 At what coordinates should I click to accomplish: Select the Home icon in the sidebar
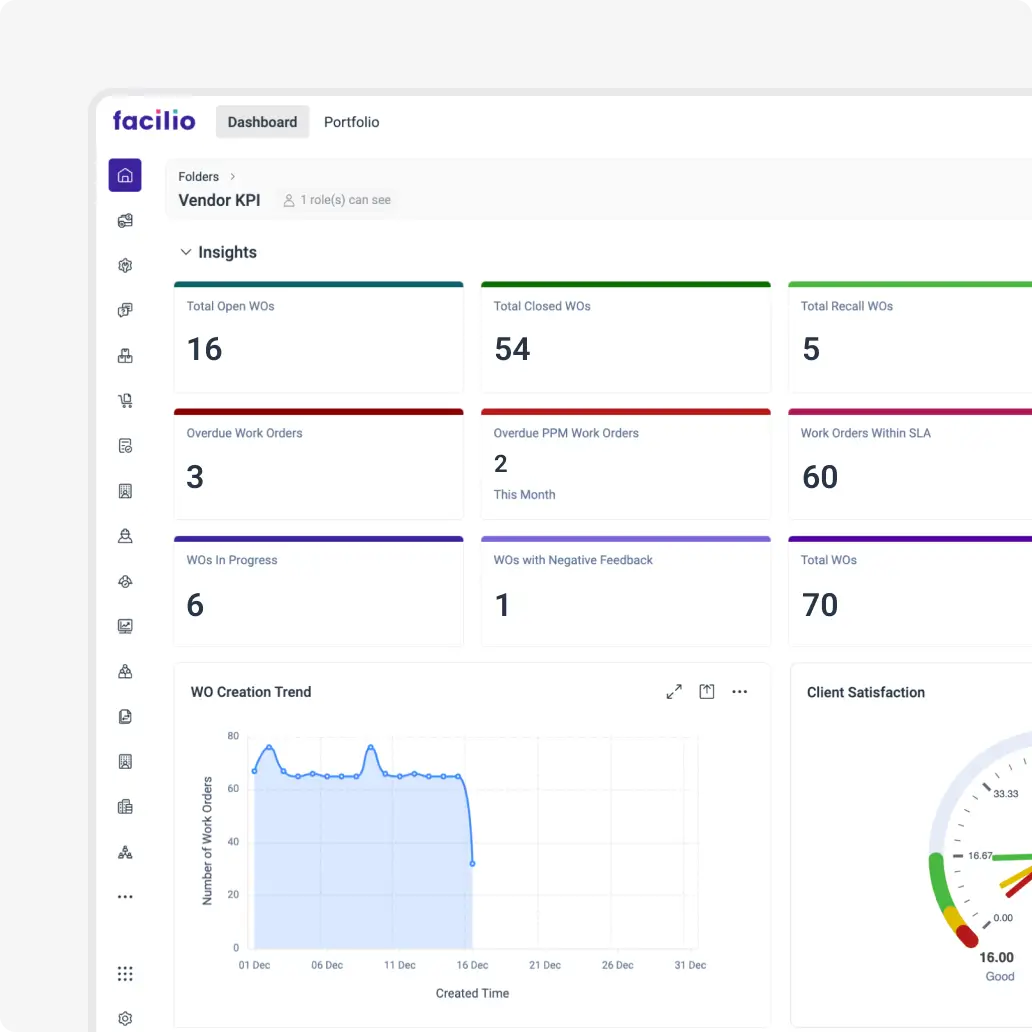pos(125,175)
